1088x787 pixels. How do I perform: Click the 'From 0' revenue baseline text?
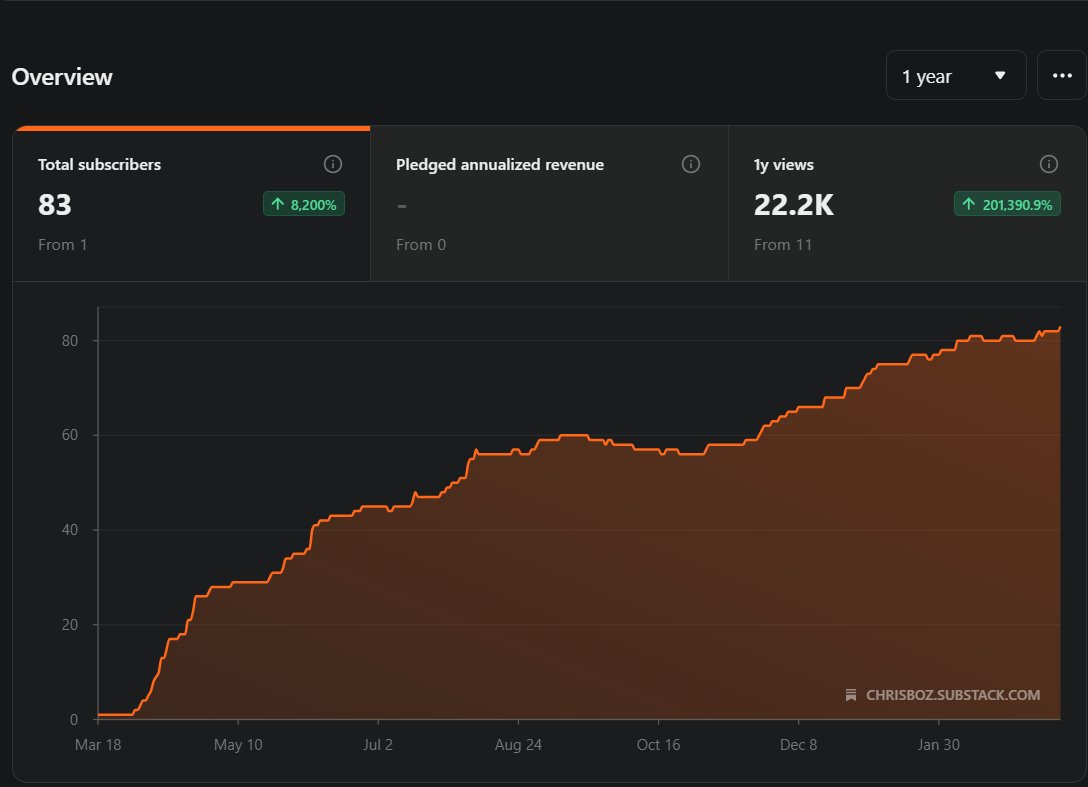[421, 244]
